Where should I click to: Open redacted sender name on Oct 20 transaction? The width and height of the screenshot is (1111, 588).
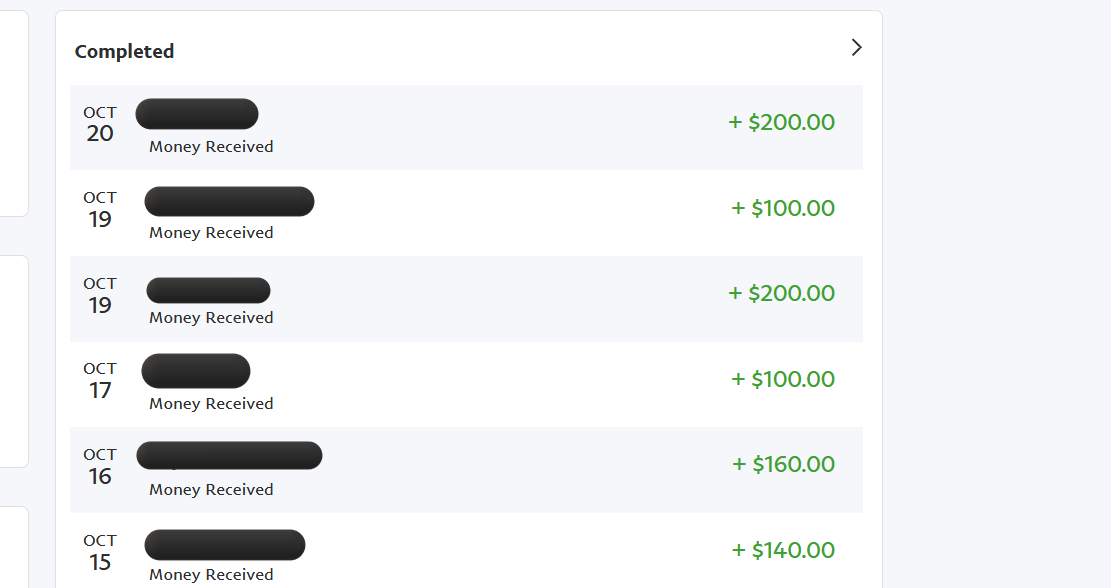[x=197, y=114]
